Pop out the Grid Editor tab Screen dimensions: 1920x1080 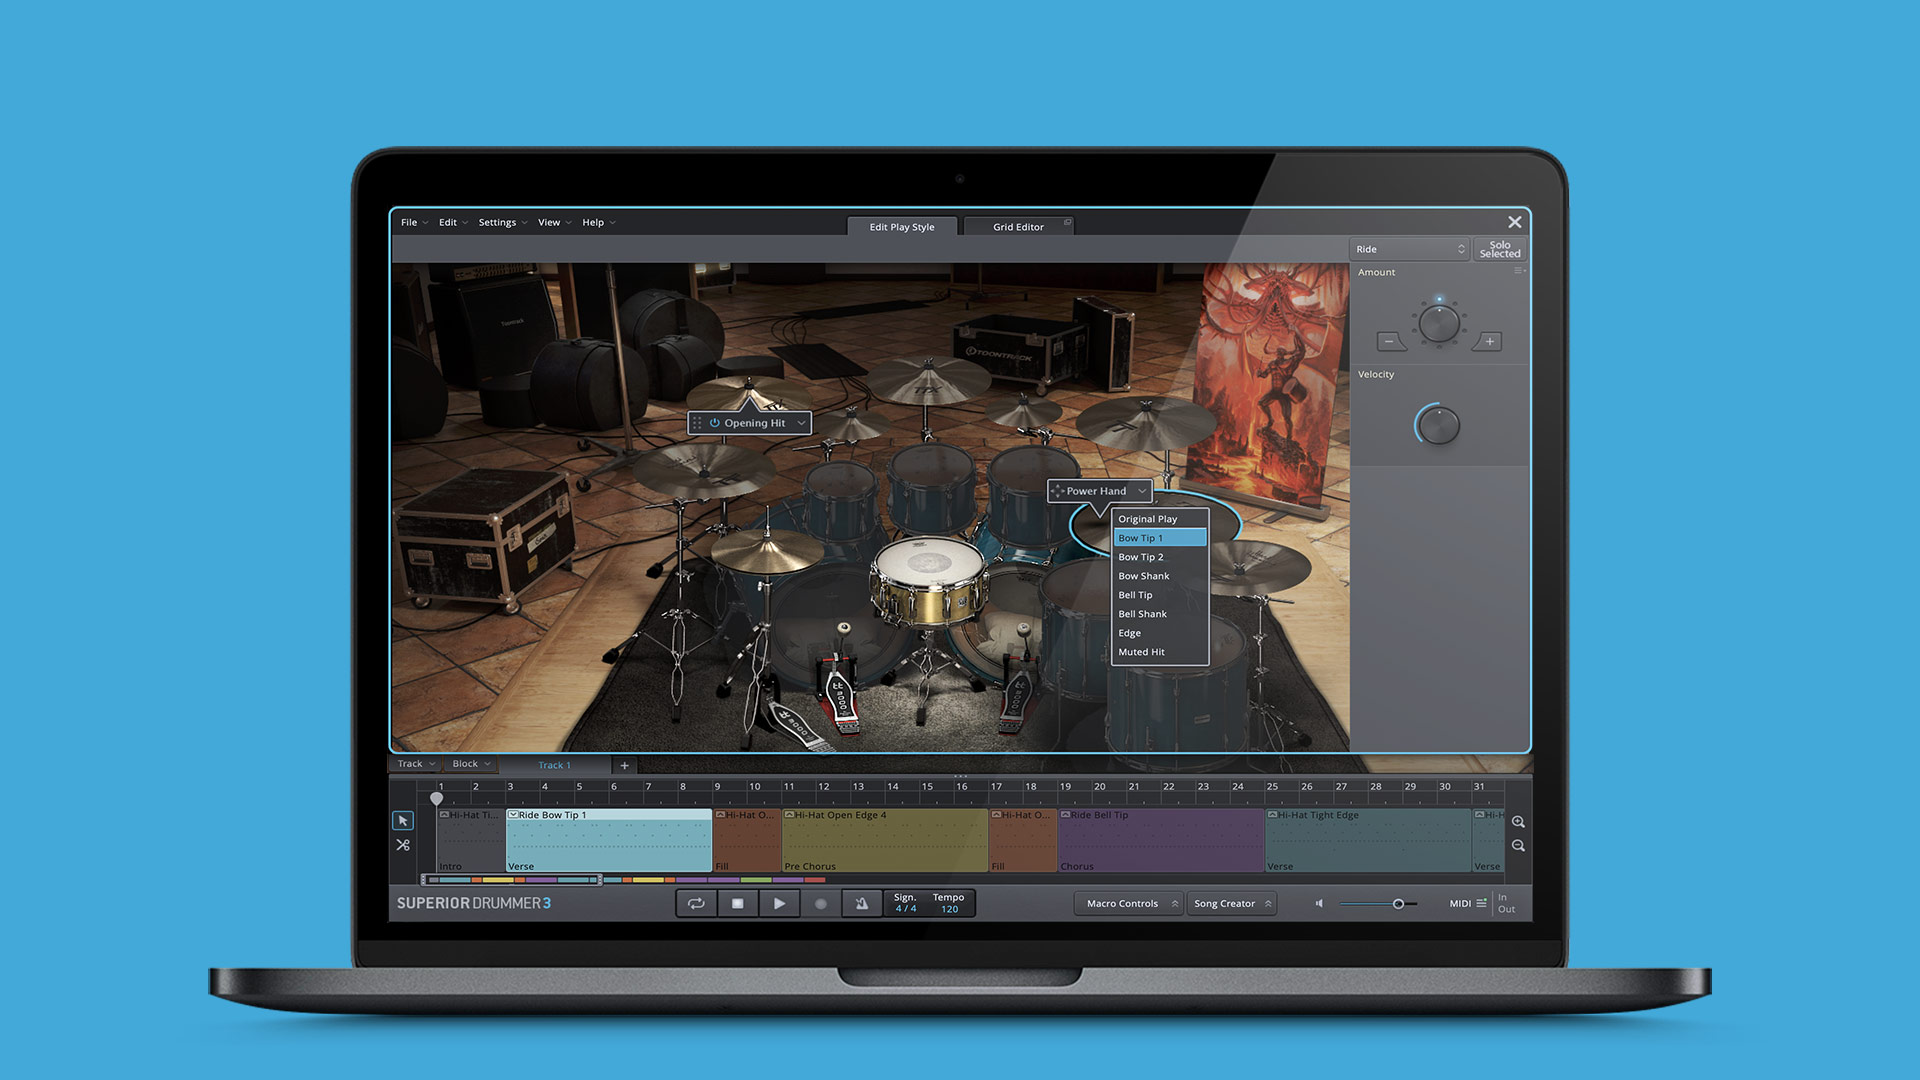[x=1067, y=222]
